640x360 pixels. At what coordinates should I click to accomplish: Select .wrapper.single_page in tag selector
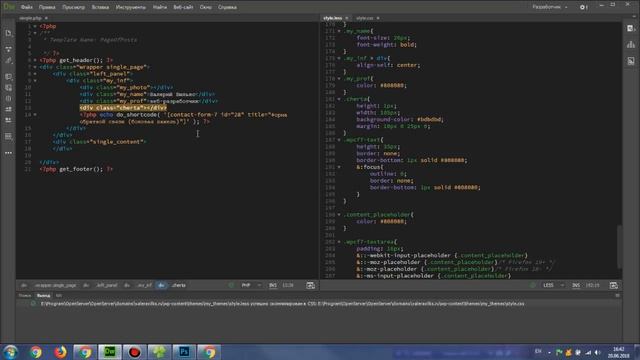tap(56, 285)
